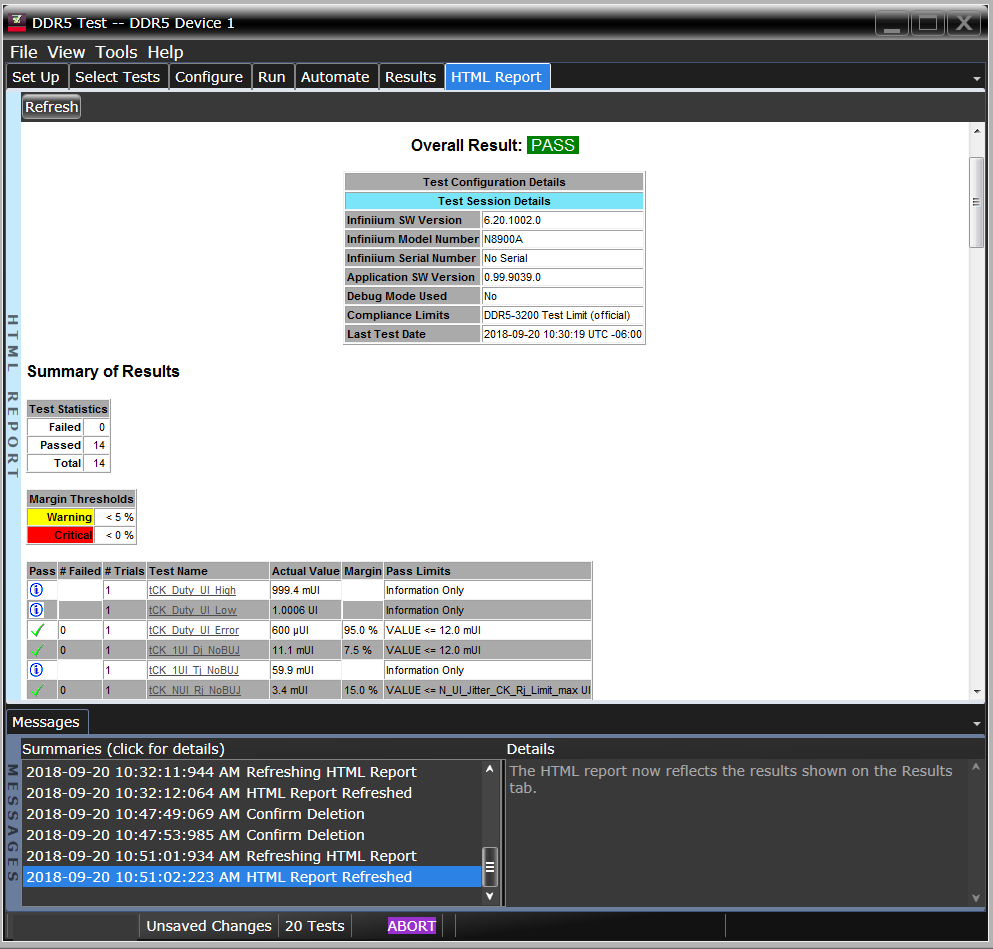Screen dimensions: 993x949
Task: Click the ABORT button in status bar
Action: tap(412, 926)
